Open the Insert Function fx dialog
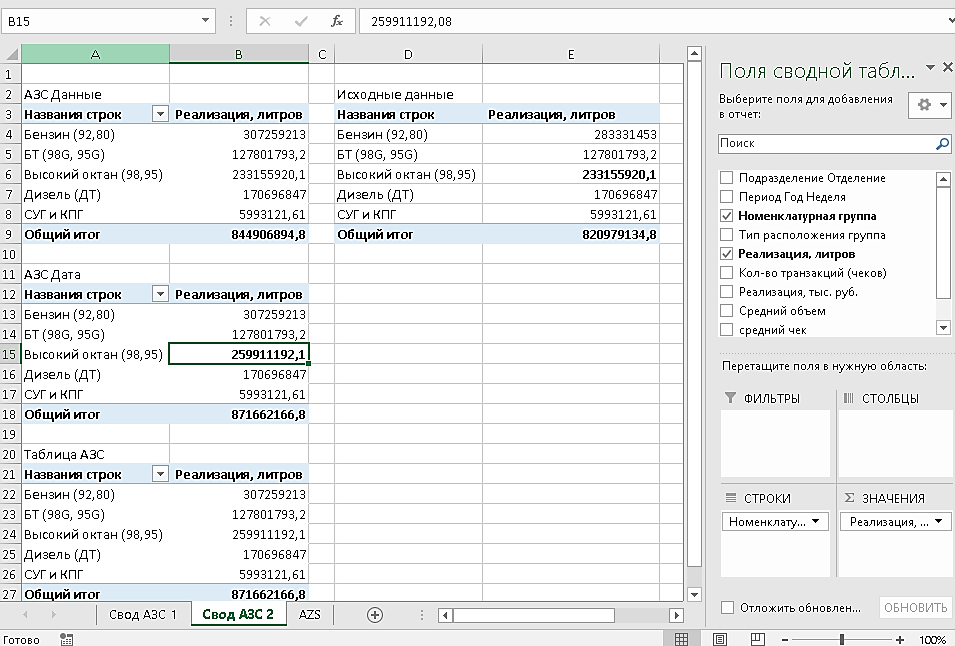The height and width of the screenshot is (646, 955). 337,21
